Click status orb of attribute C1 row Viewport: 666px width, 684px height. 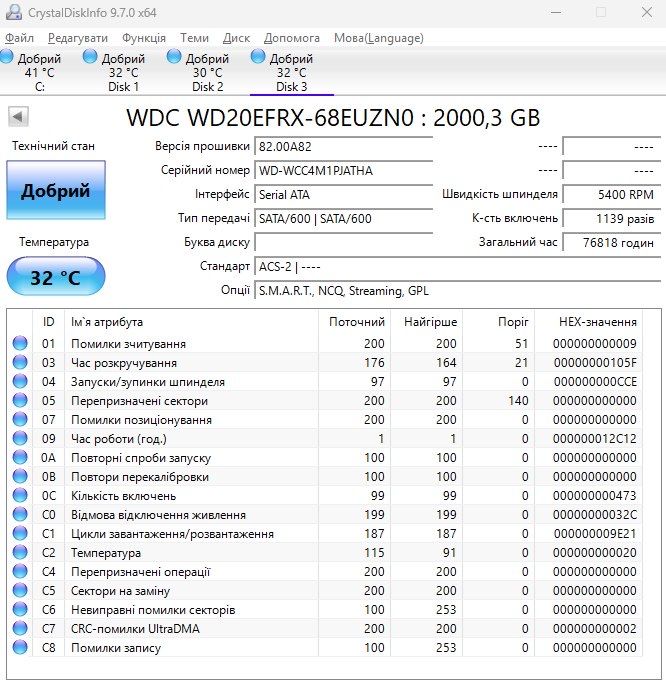(x=20, y=533)
